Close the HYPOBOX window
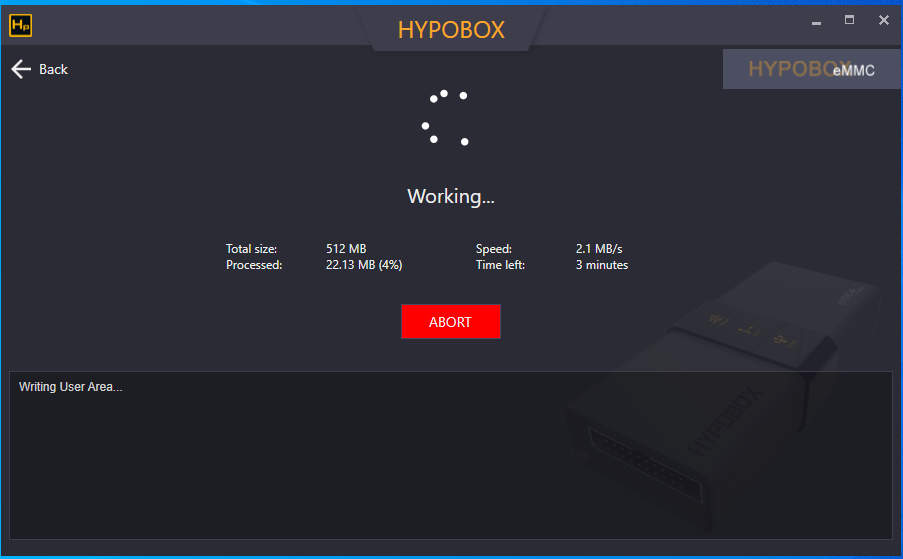Viewport: 903px width, 559px height. point(883,20)
